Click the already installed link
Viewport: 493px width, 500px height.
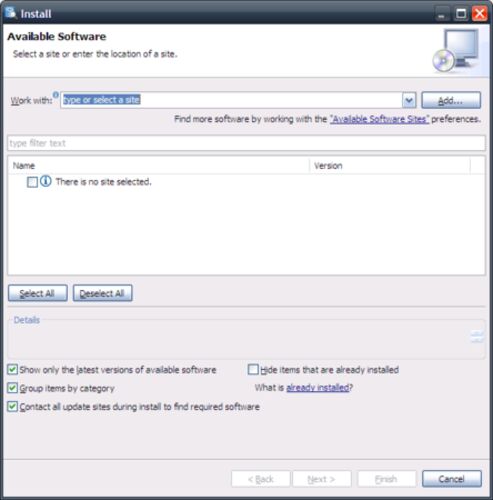(x=318, y=388)
